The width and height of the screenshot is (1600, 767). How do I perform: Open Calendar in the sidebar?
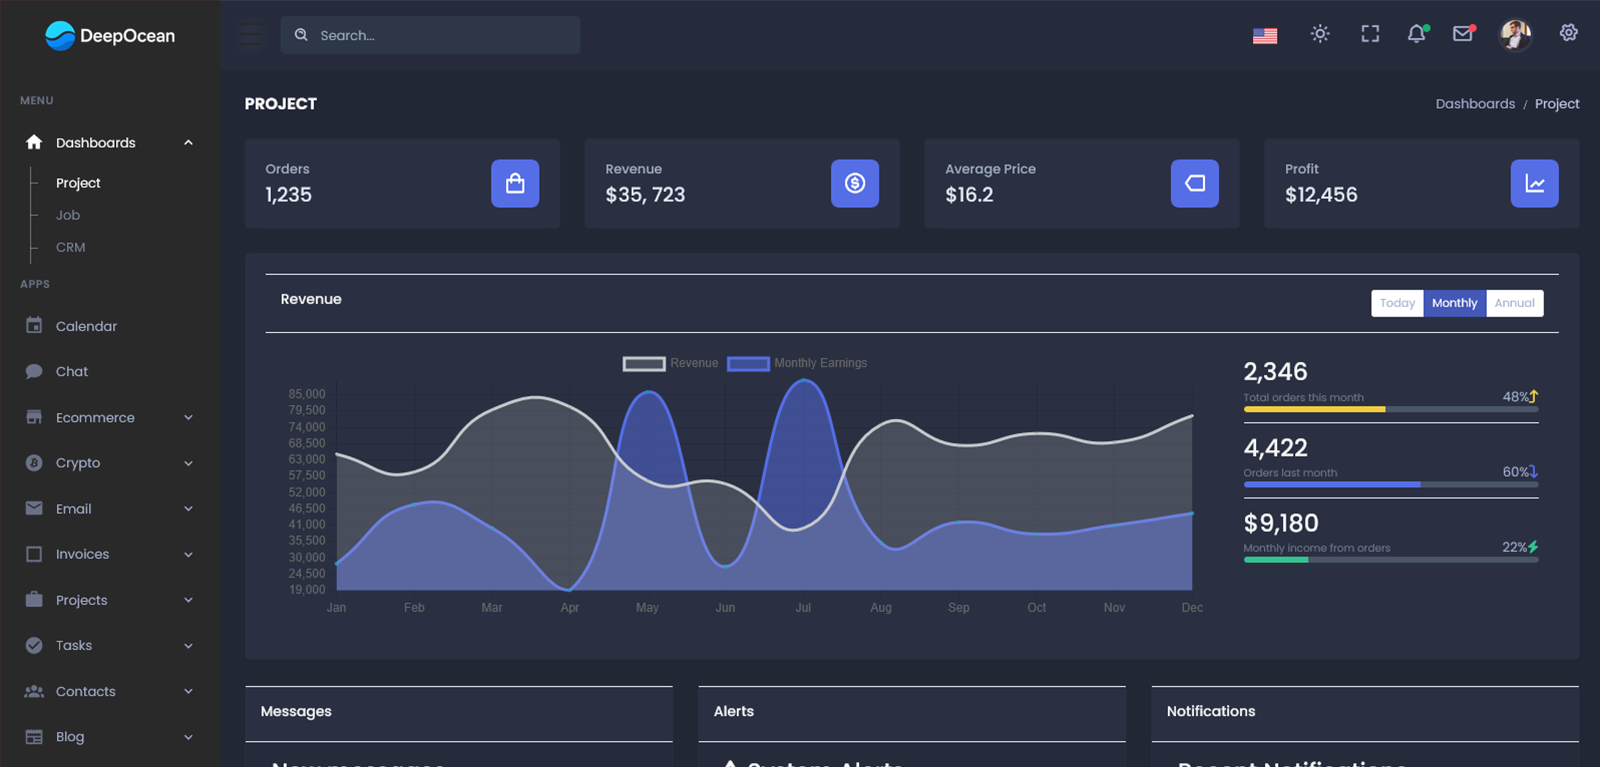[86, 326]
